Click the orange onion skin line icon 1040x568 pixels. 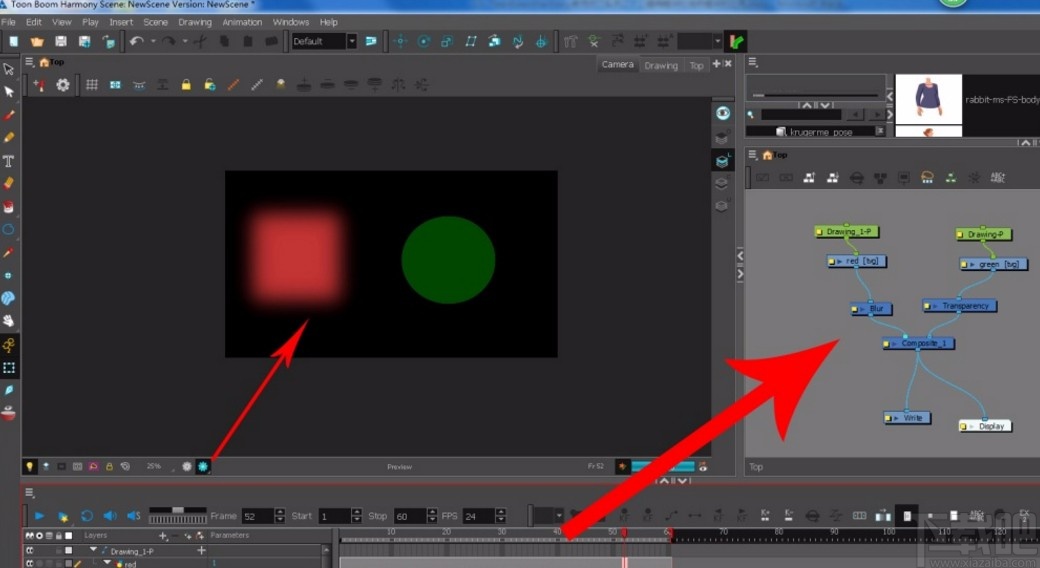coord(233,85)
